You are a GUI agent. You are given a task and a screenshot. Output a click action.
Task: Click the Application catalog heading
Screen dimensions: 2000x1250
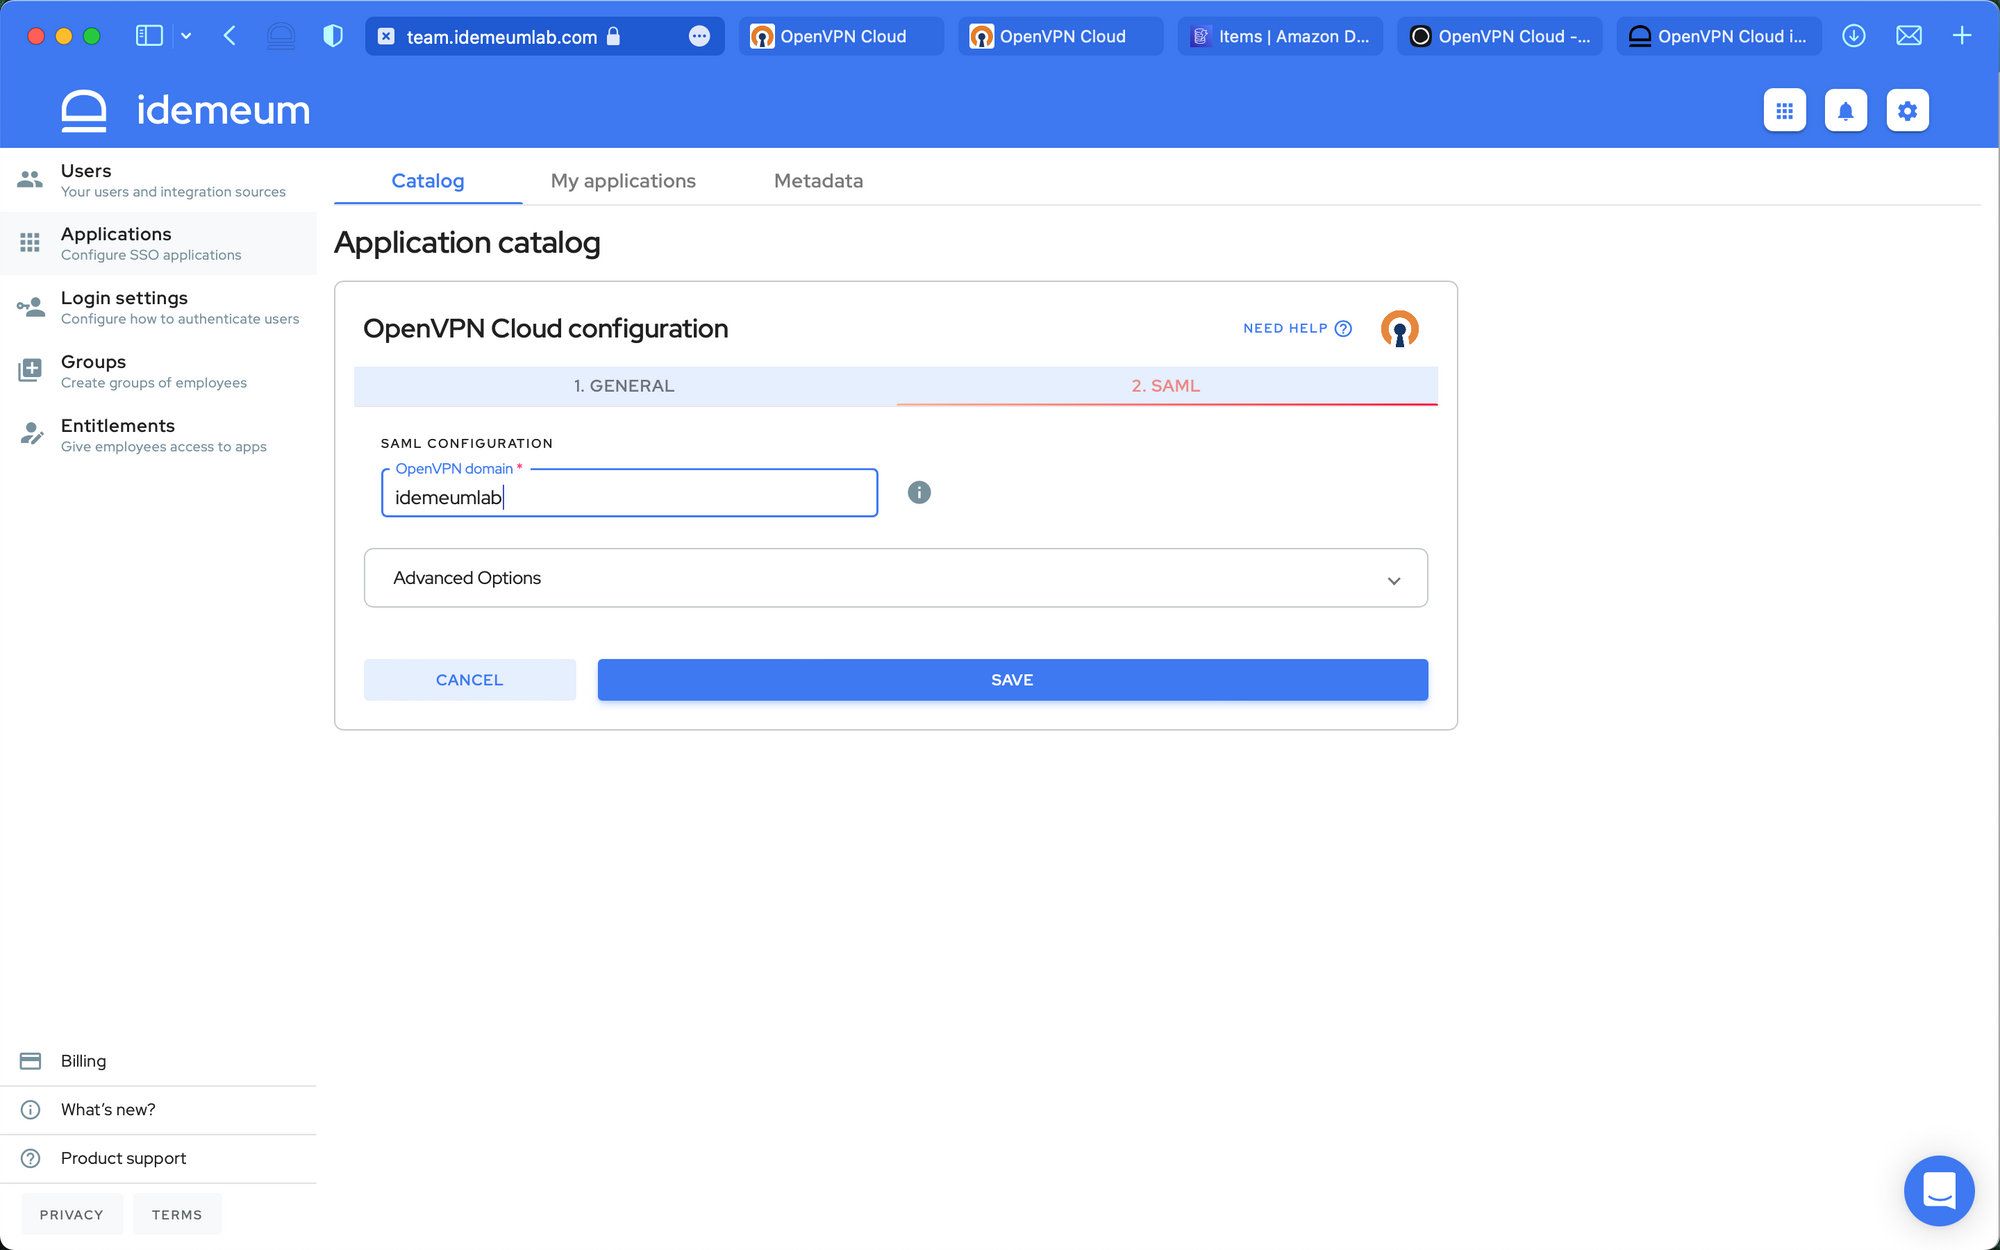[467, 243]
